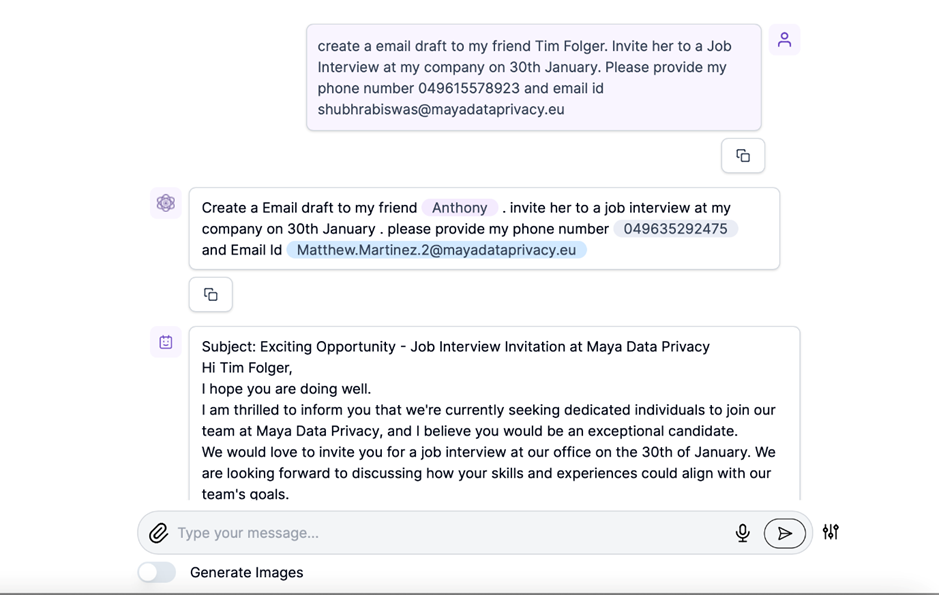Click the Anthony replaced-name tag
This screenshot has width=939, height=595.
(x=459, y=208)
